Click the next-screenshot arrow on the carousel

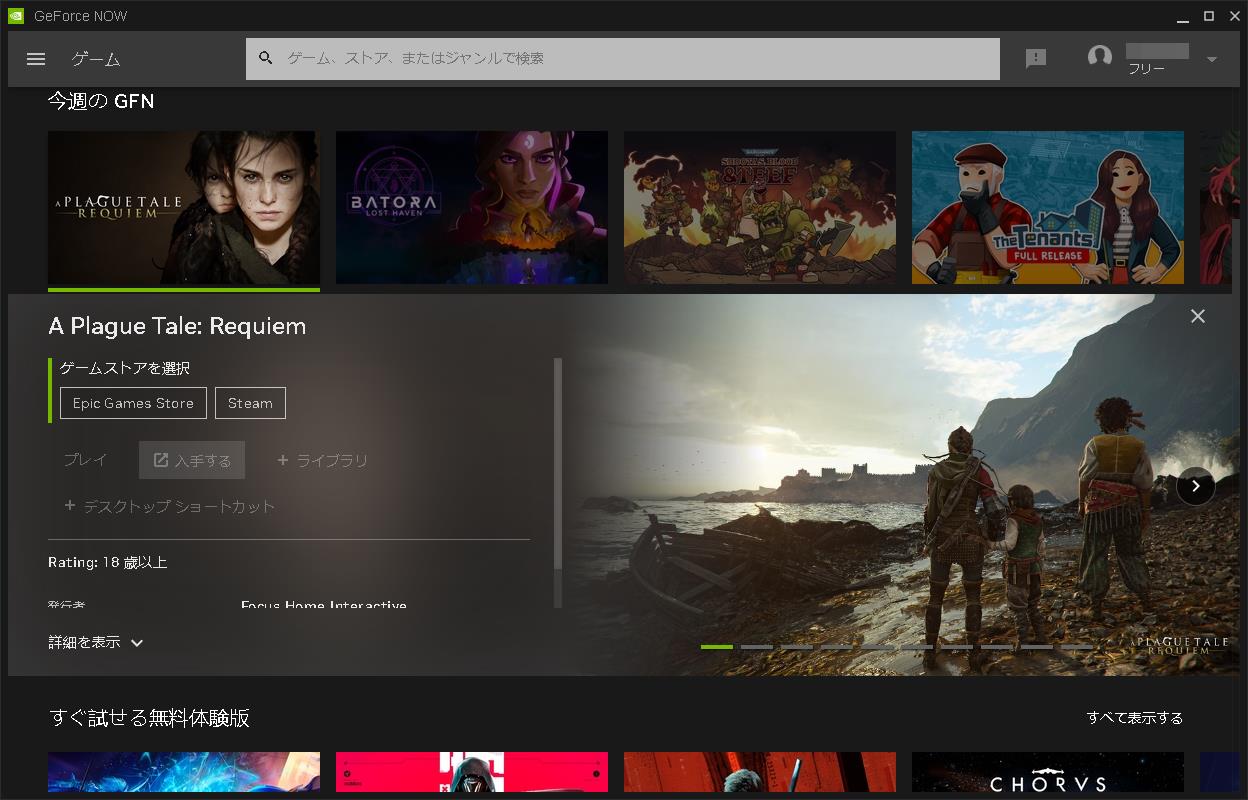point(1196,486)
